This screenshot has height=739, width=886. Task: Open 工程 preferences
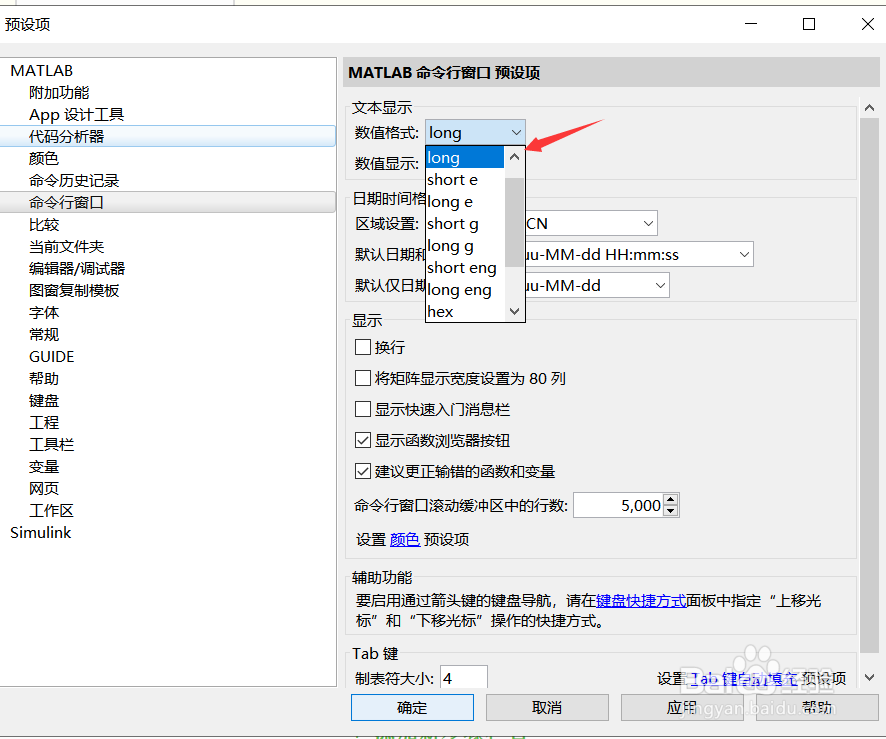44,423
